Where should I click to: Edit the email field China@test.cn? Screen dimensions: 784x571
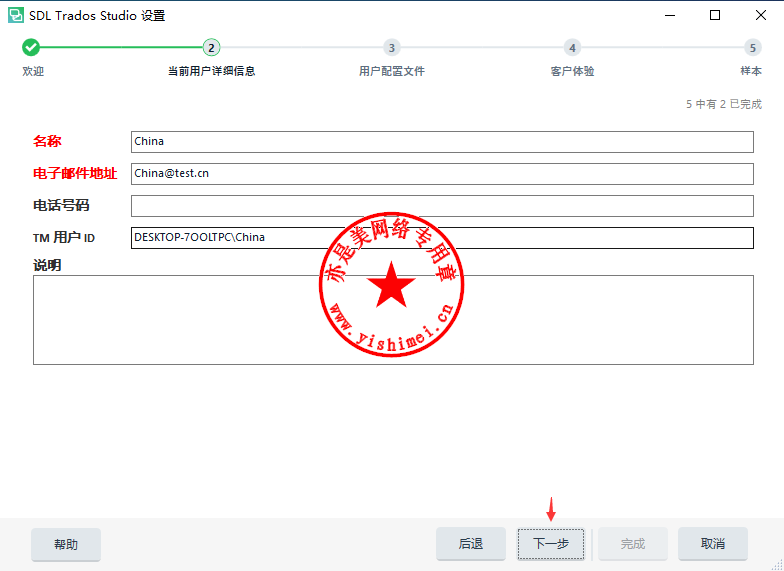[442, 174]
